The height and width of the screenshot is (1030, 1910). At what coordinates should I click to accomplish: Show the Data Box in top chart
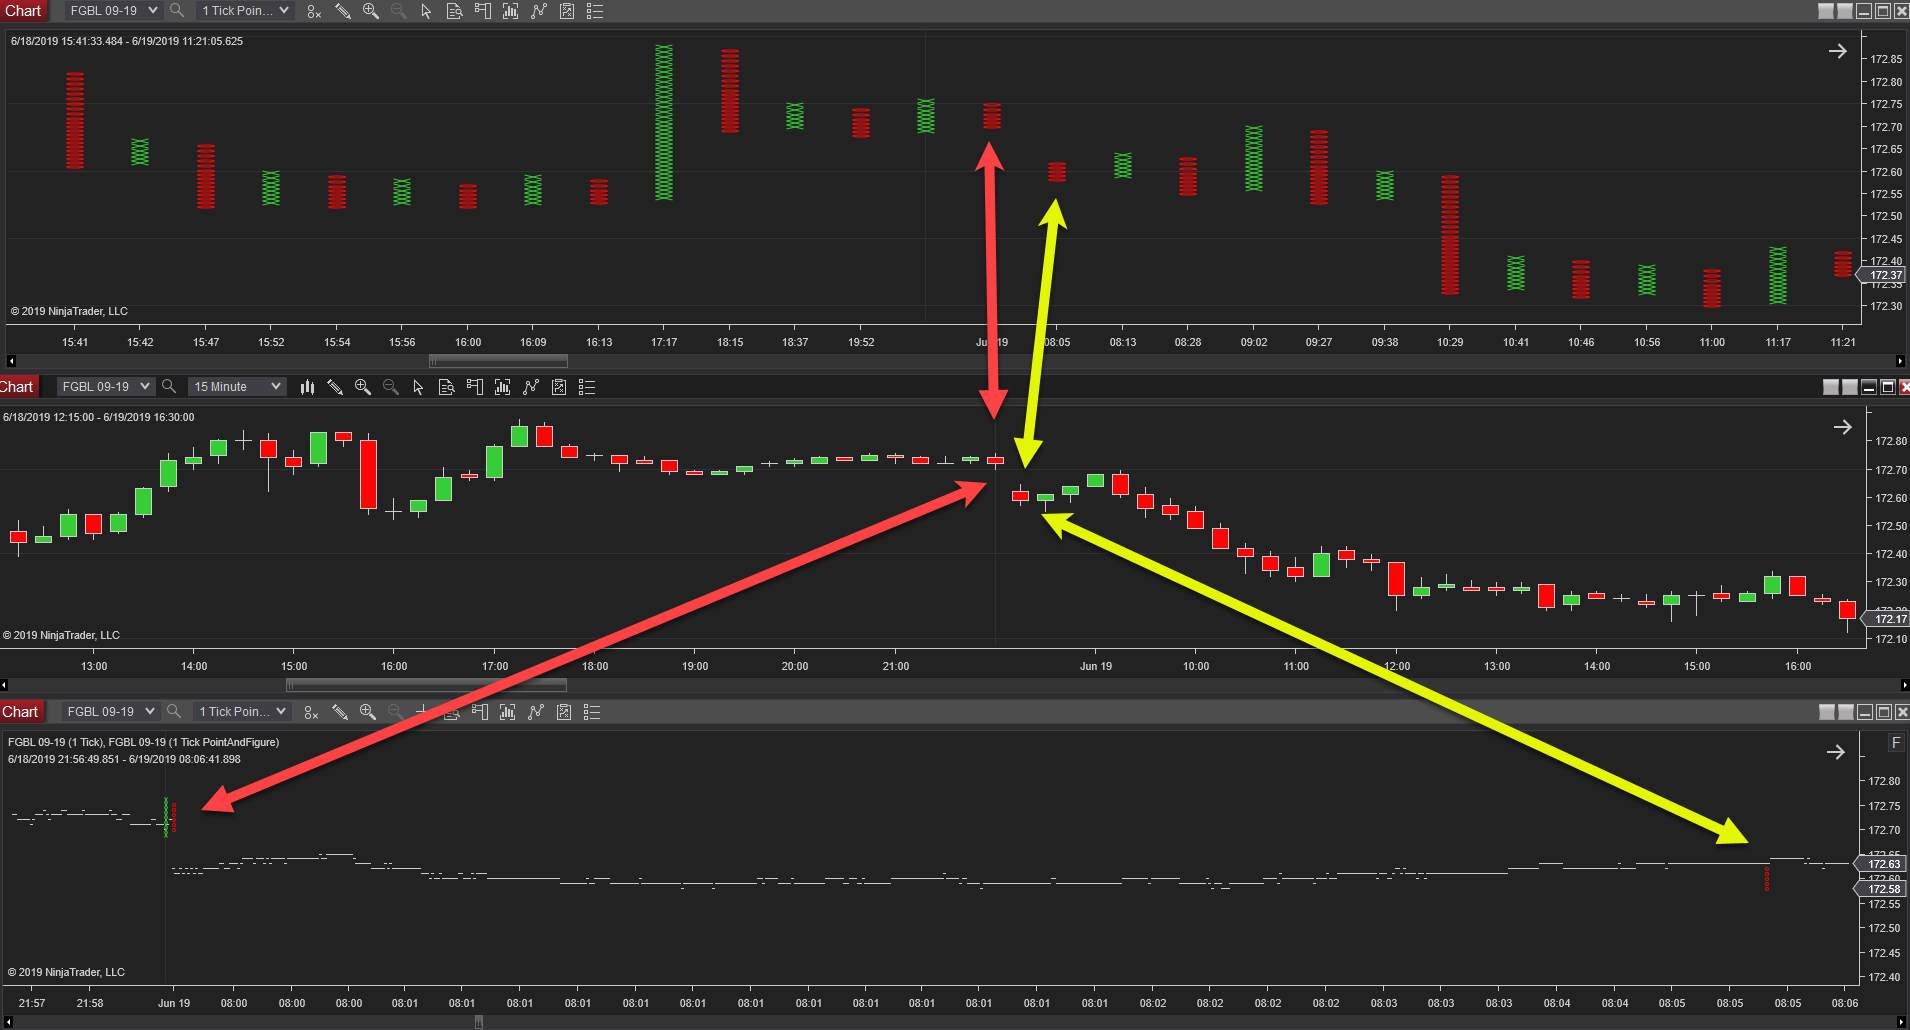[454, 11]
